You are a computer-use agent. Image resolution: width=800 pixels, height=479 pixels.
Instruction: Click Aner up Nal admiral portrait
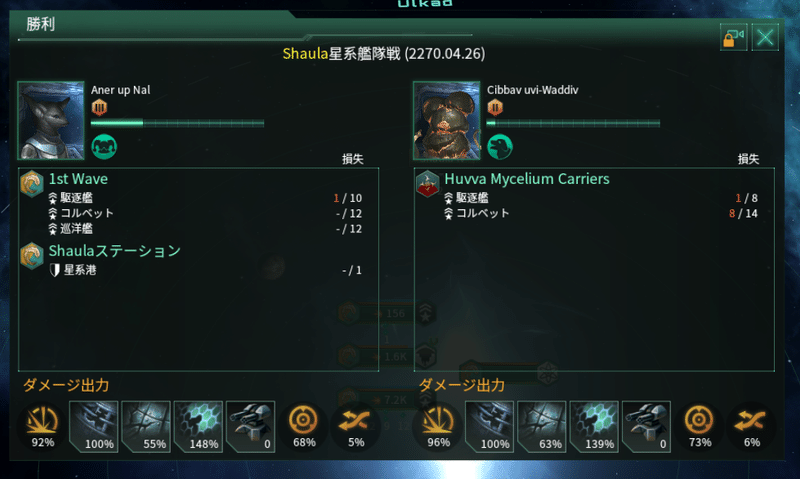click(x=51, y=120)
